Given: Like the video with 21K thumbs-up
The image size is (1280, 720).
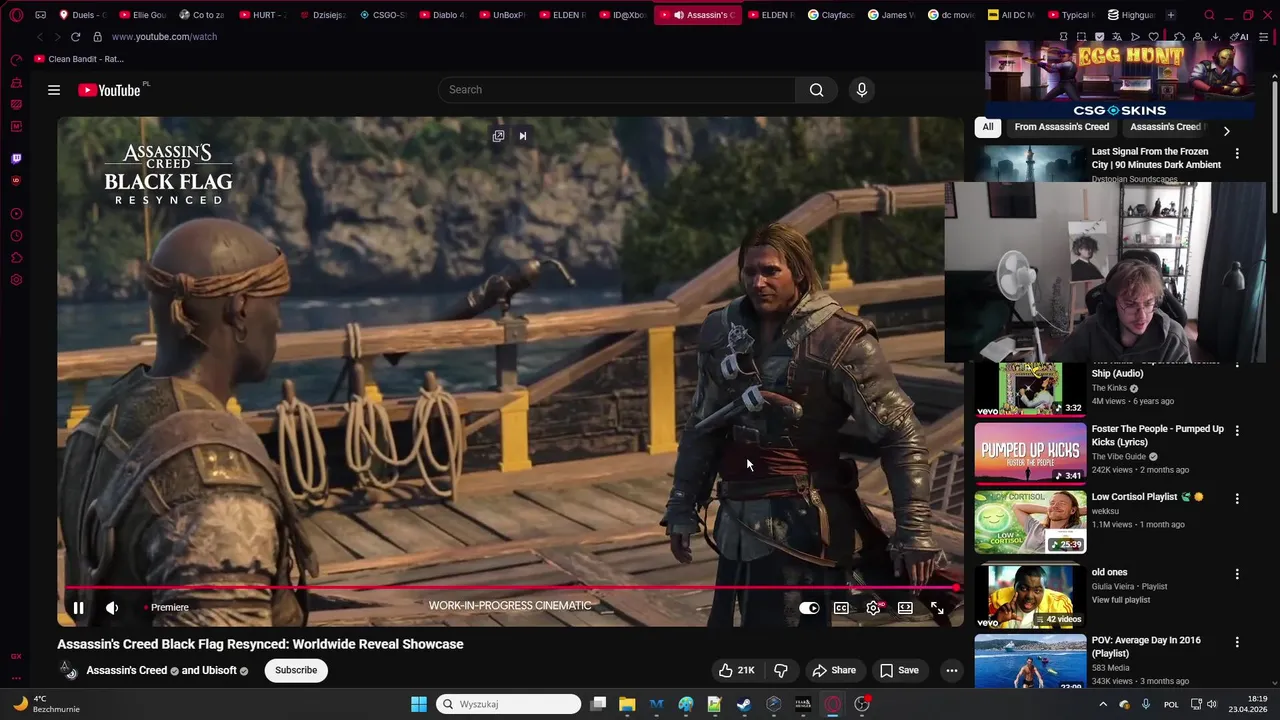Looking at the screenshot, I should (736, 670).
